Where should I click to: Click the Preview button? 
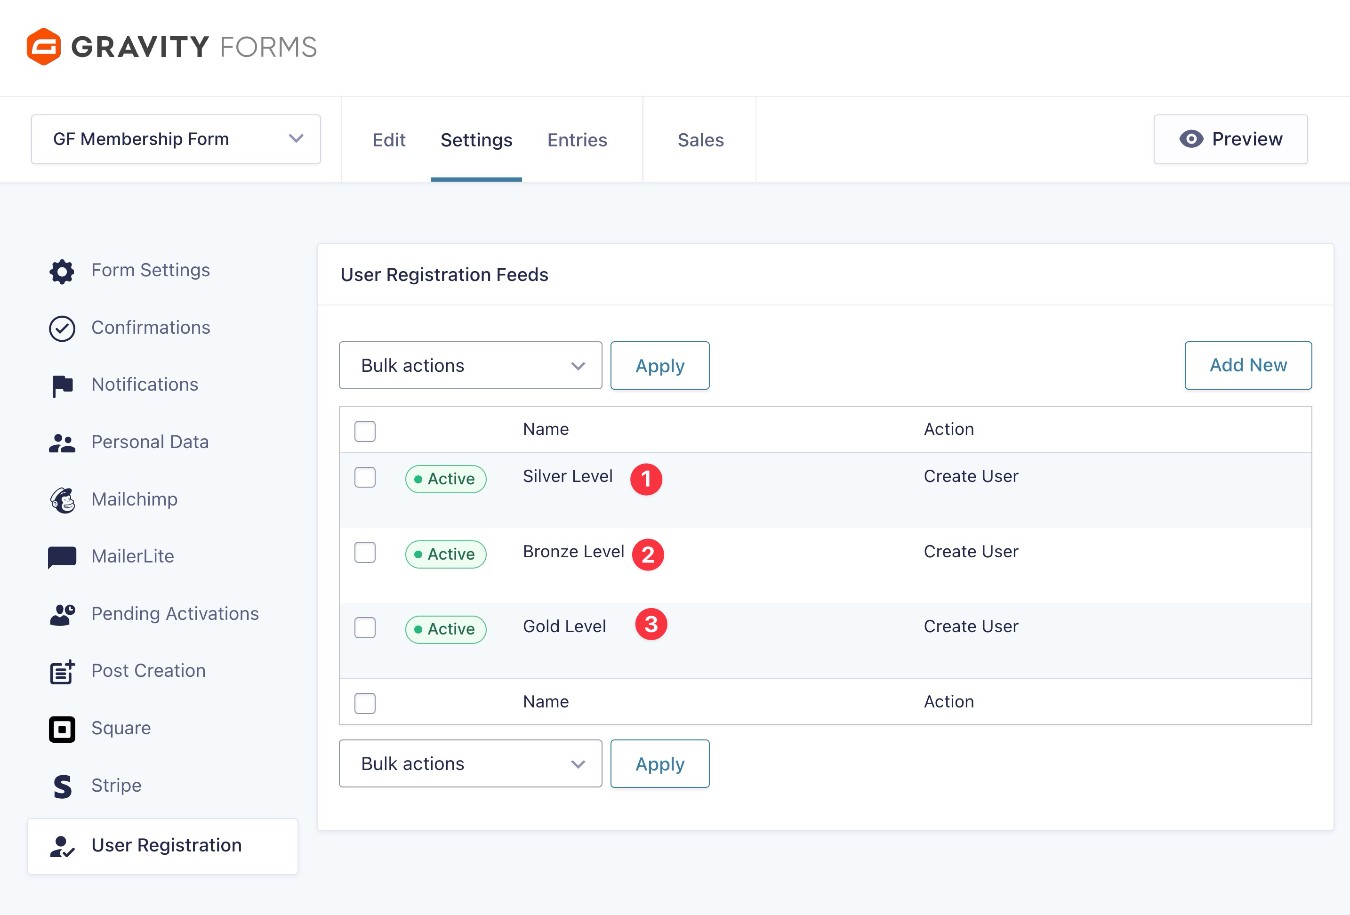(1231, 139)
